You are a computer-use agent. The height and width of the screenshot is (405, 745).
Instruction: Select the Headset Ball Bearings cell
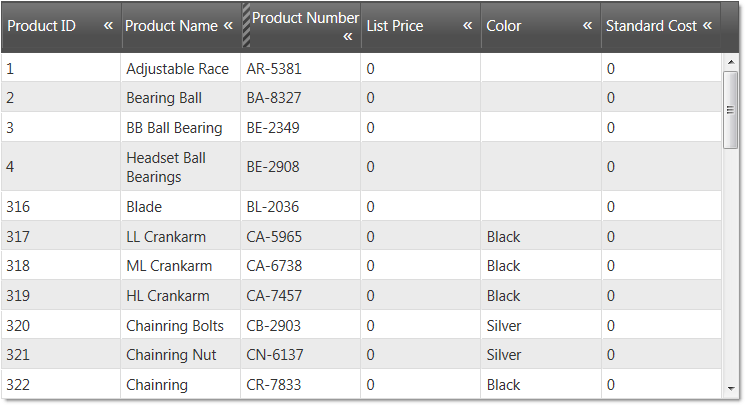coord(166,167)
